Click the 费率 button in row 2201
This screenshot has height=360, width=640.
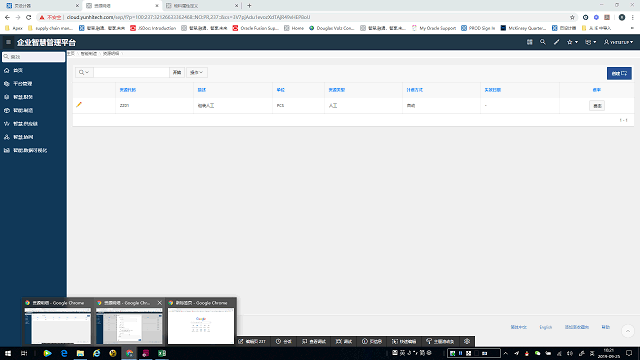[597, 106]
